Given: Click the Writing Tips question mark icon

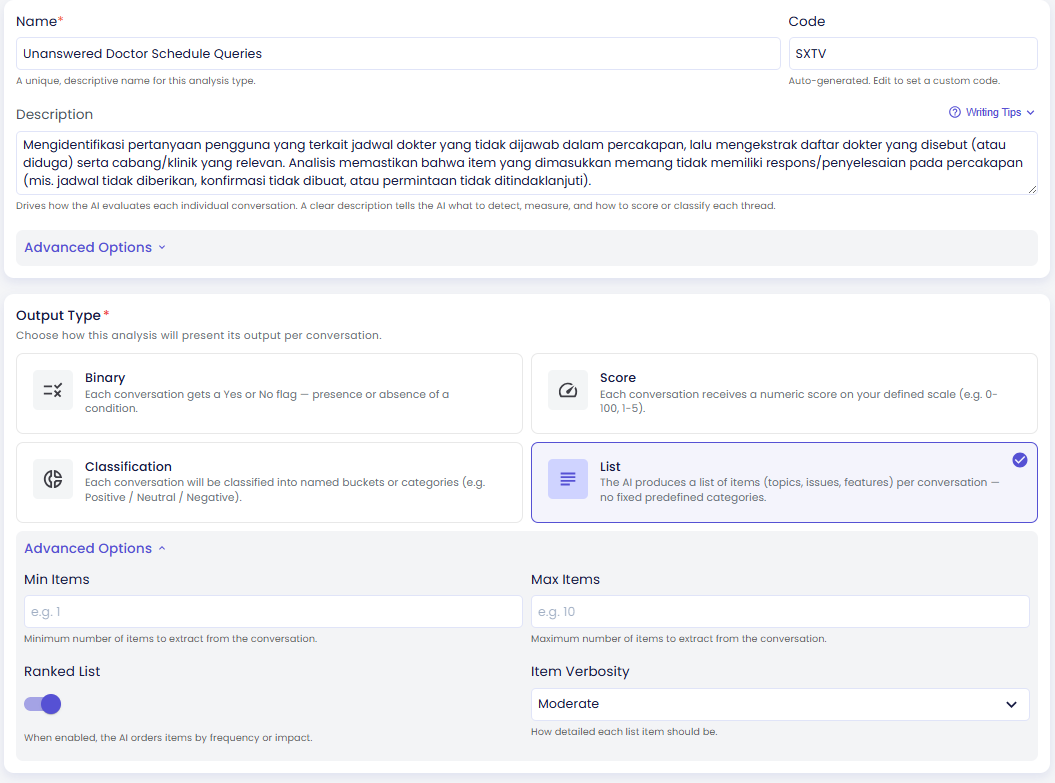Looking at the screenshot, I should coord(955,112).
